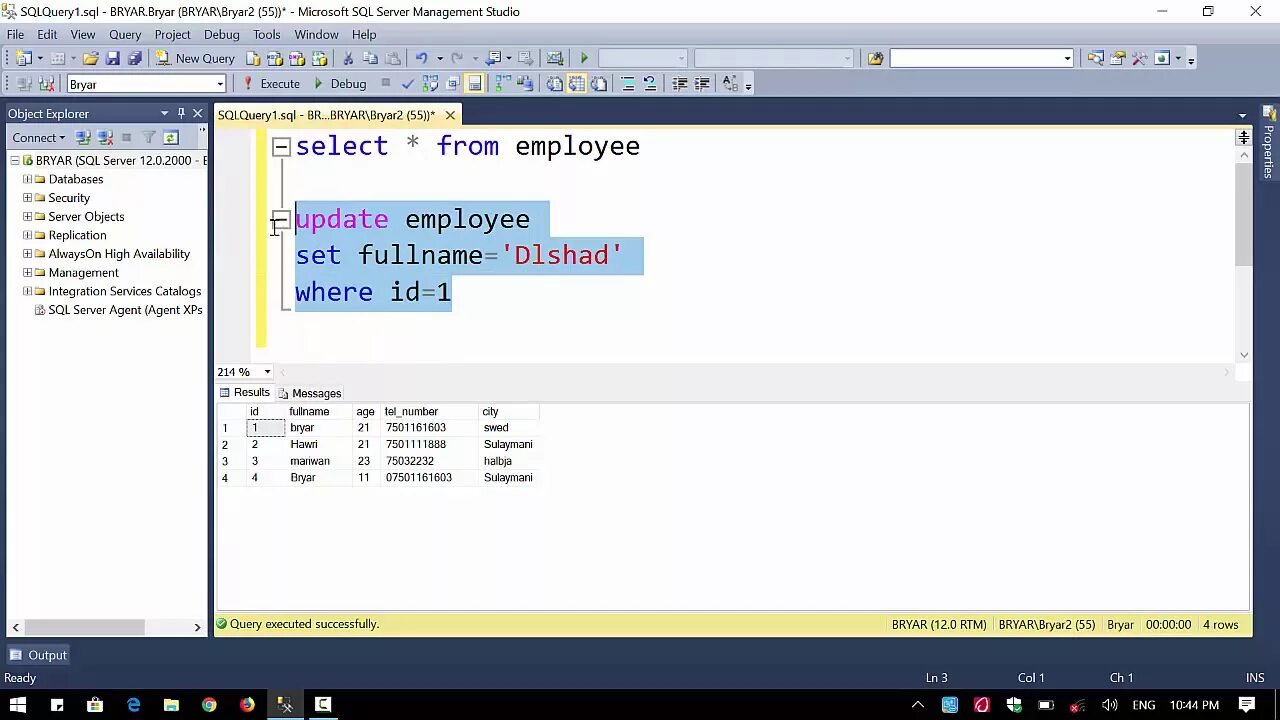Screen dimensions: 1280x720
Task: Click the Undo arrow icon
Action: pos(421,58)
